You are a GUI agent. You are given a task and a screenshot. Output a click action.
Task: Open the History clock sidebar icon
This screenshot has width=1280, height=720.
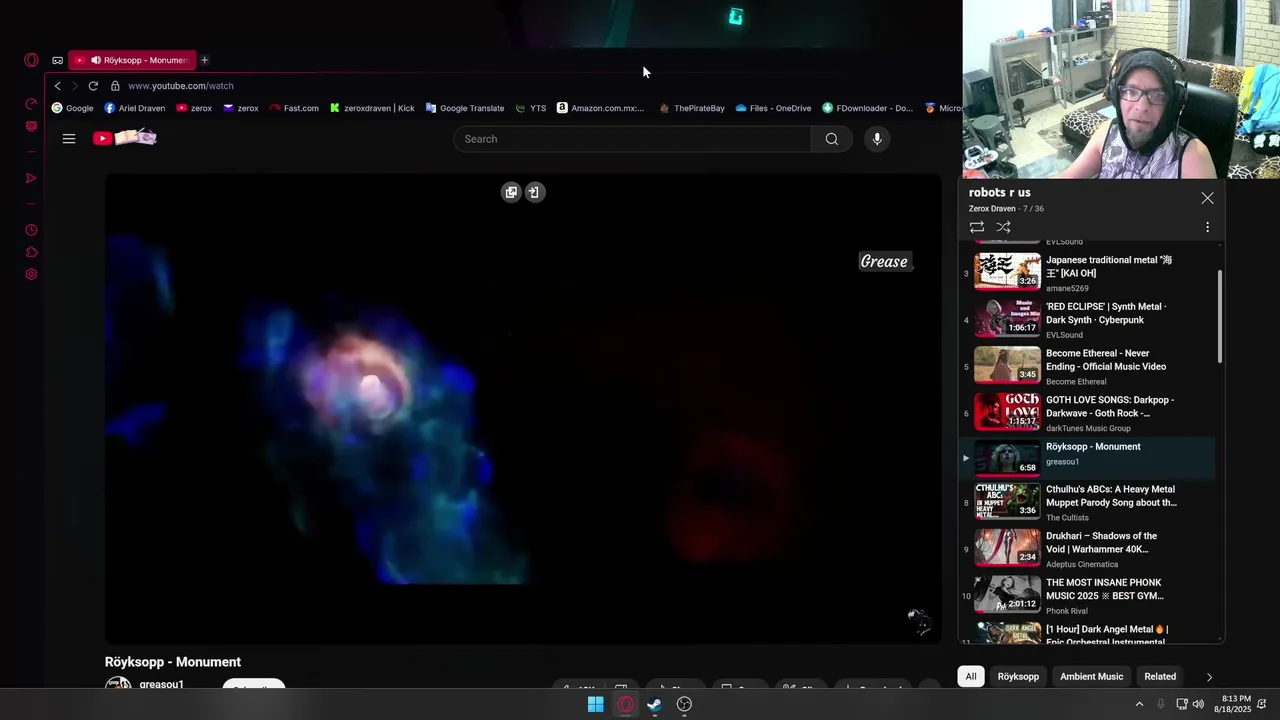pyautogui.click(x=31, y=230)
